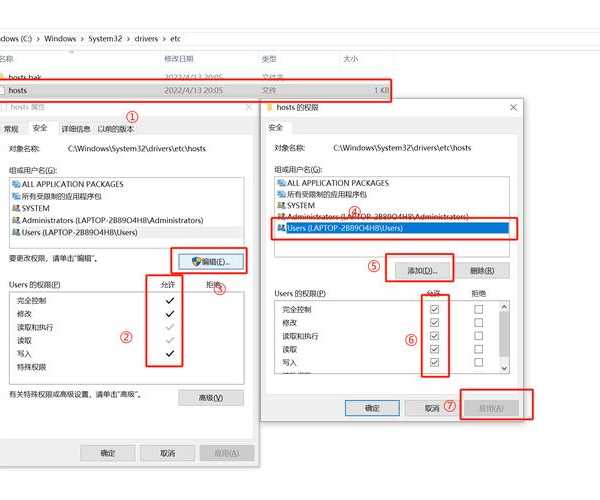Select Administrators group in hosts 属性 dialog
Screen dimensions: 600x500
(82, 220)
